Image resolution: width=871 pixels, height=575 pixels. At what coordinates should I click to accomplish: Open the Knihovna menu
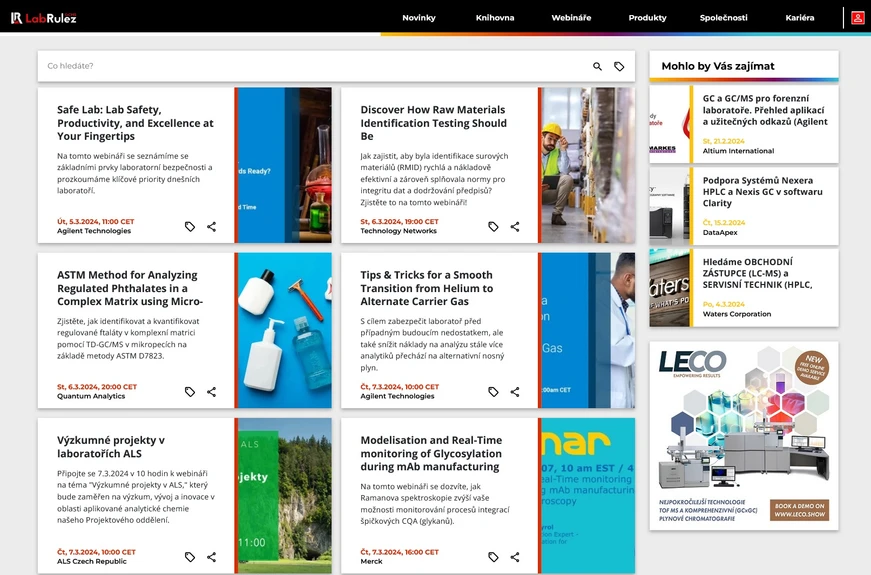click(x=495, y=18)
